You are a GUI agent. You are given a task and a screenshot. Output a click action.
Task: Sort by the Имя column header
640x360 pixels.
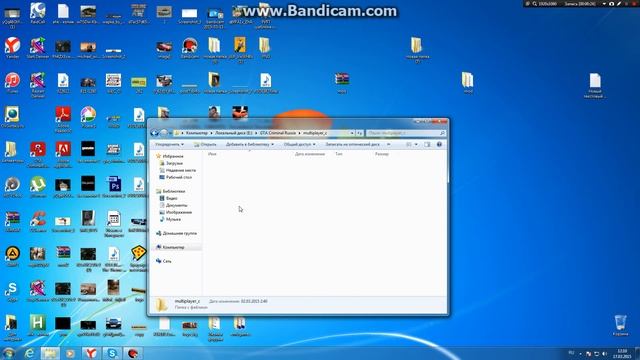(212, 154)
